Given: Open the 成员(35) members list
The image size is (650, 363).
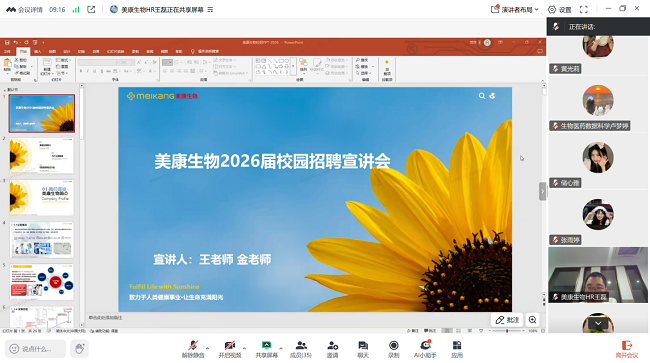Looking at the screenshot, I should click(301, 349).
